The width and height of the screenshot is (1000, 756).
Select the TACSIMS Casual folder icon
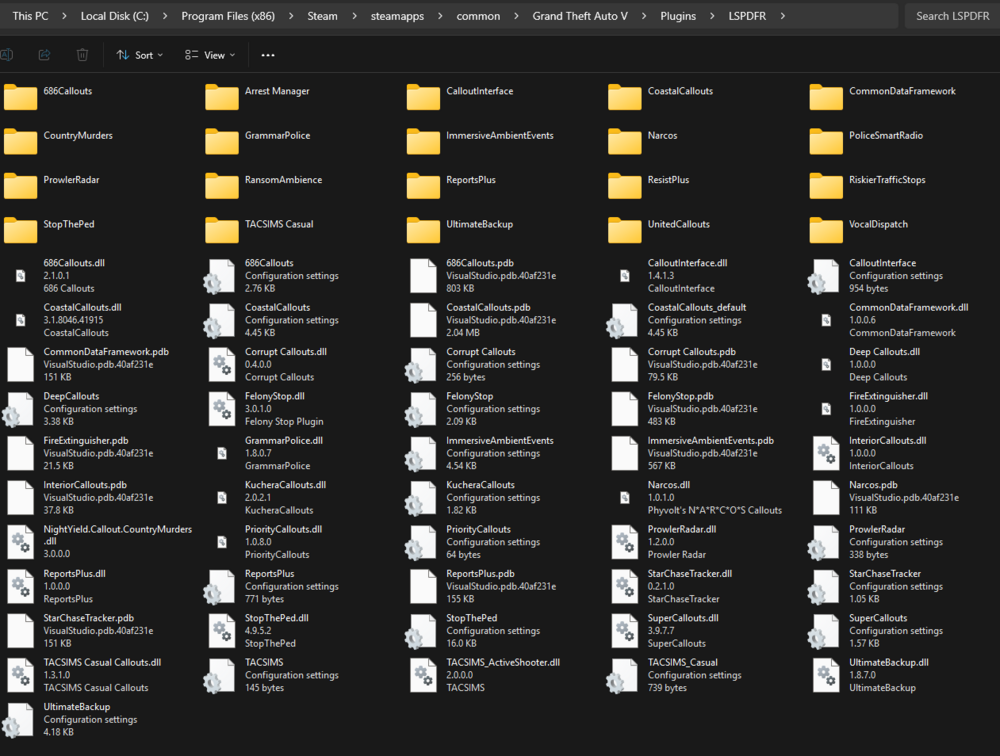(222, 230)
